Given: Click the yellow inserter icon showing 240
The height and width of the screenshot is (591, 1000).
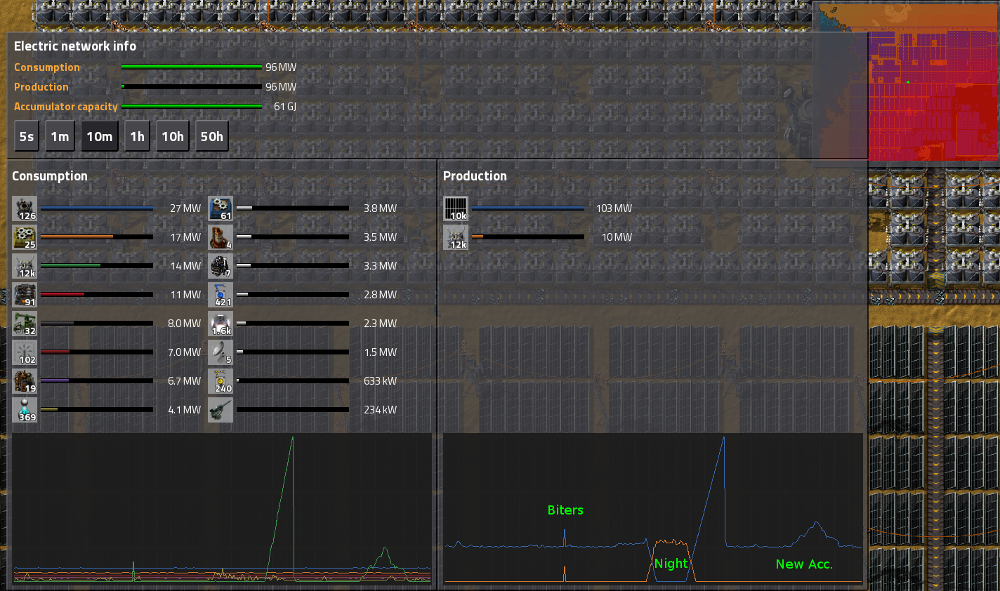Looking at the screenshot, I should (x=221, y=381).
